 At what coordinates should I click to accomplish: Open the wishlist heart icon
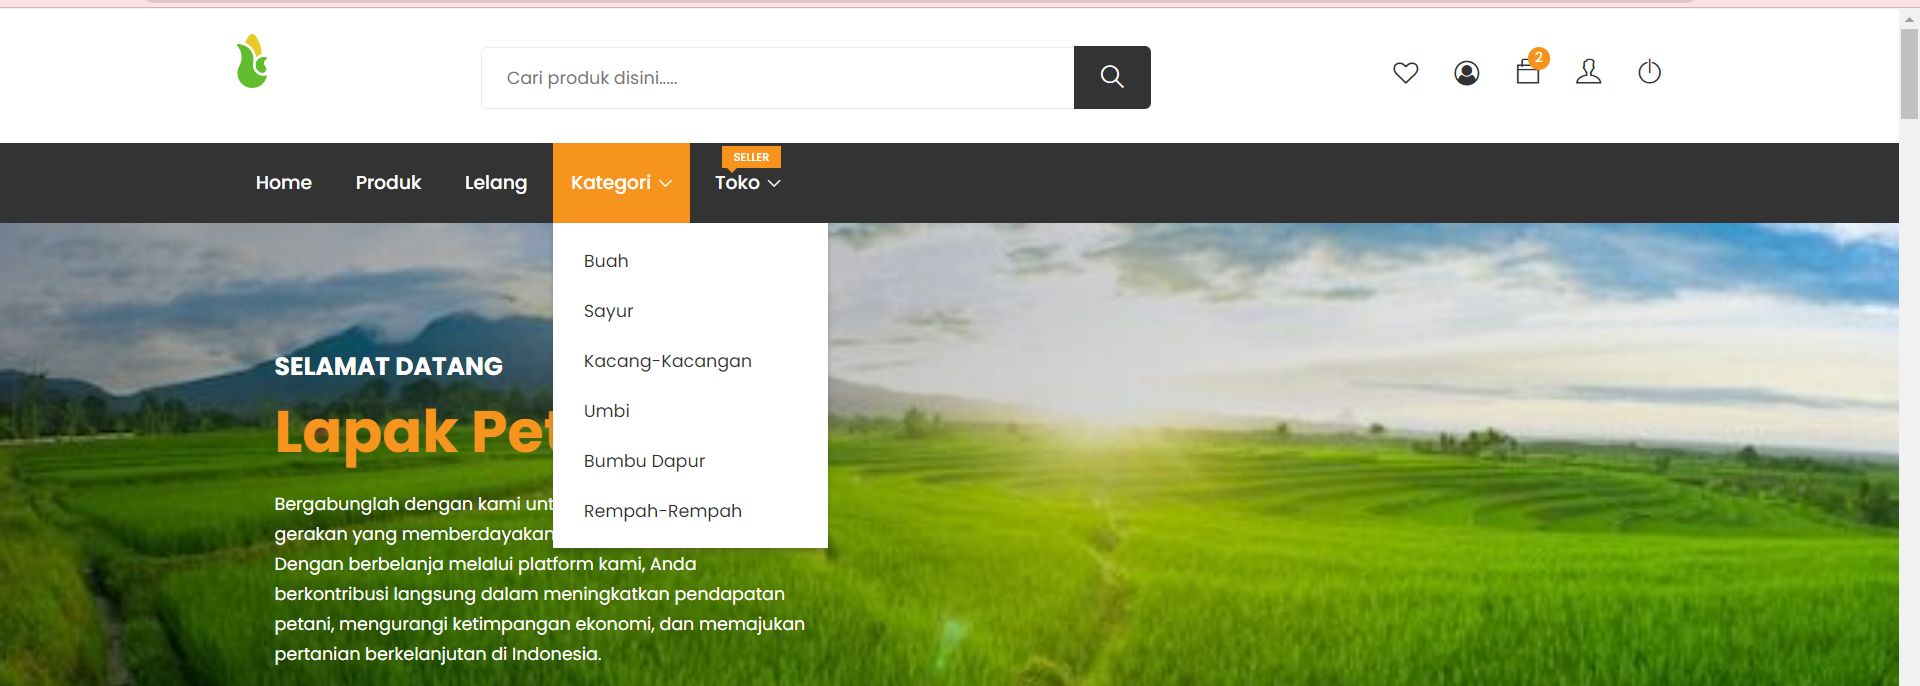coord(1405,73)
